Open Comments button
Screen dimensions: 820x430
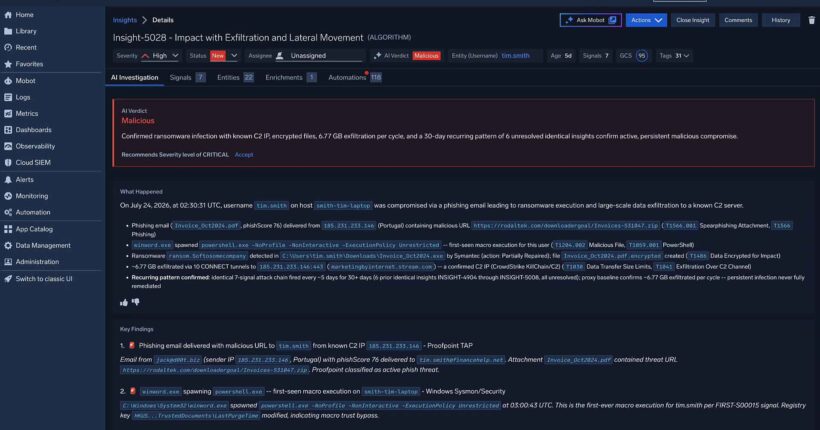(738, 20)
